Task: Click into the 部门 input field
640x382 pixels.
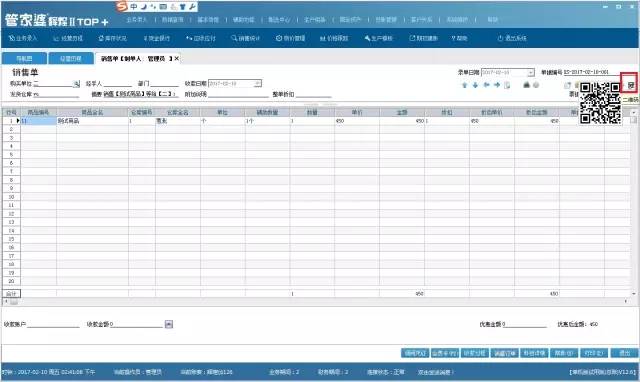Action: click(x=164, y=84)
